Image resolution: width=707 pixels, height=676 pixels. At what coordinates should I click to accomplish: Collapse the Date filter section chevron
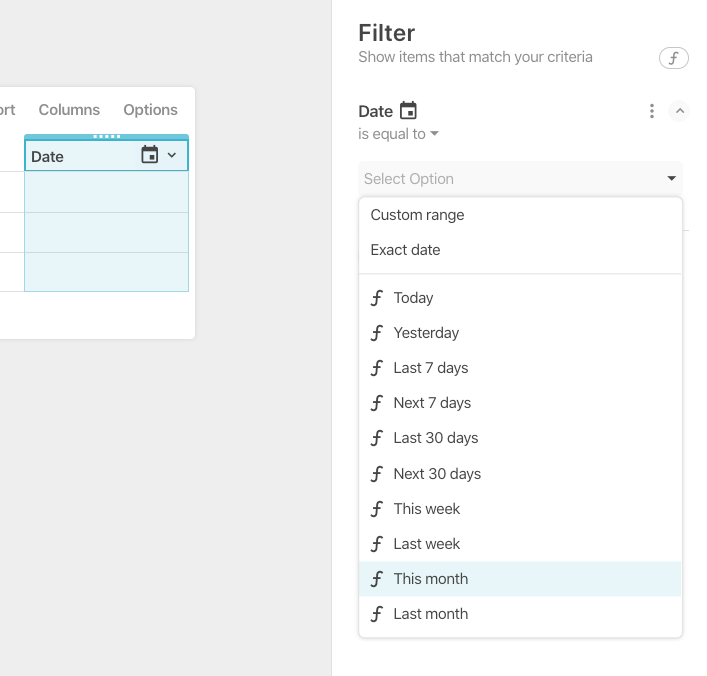(x=679, y=111)
